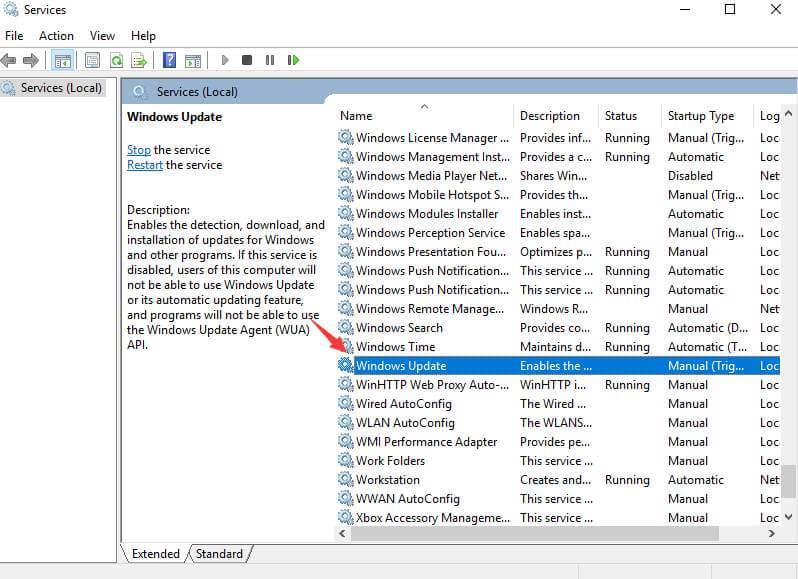Viewport: 798px width, 579px height.
Task: Click the horizontal scrollbar left arrow
Action: [343, 533]
